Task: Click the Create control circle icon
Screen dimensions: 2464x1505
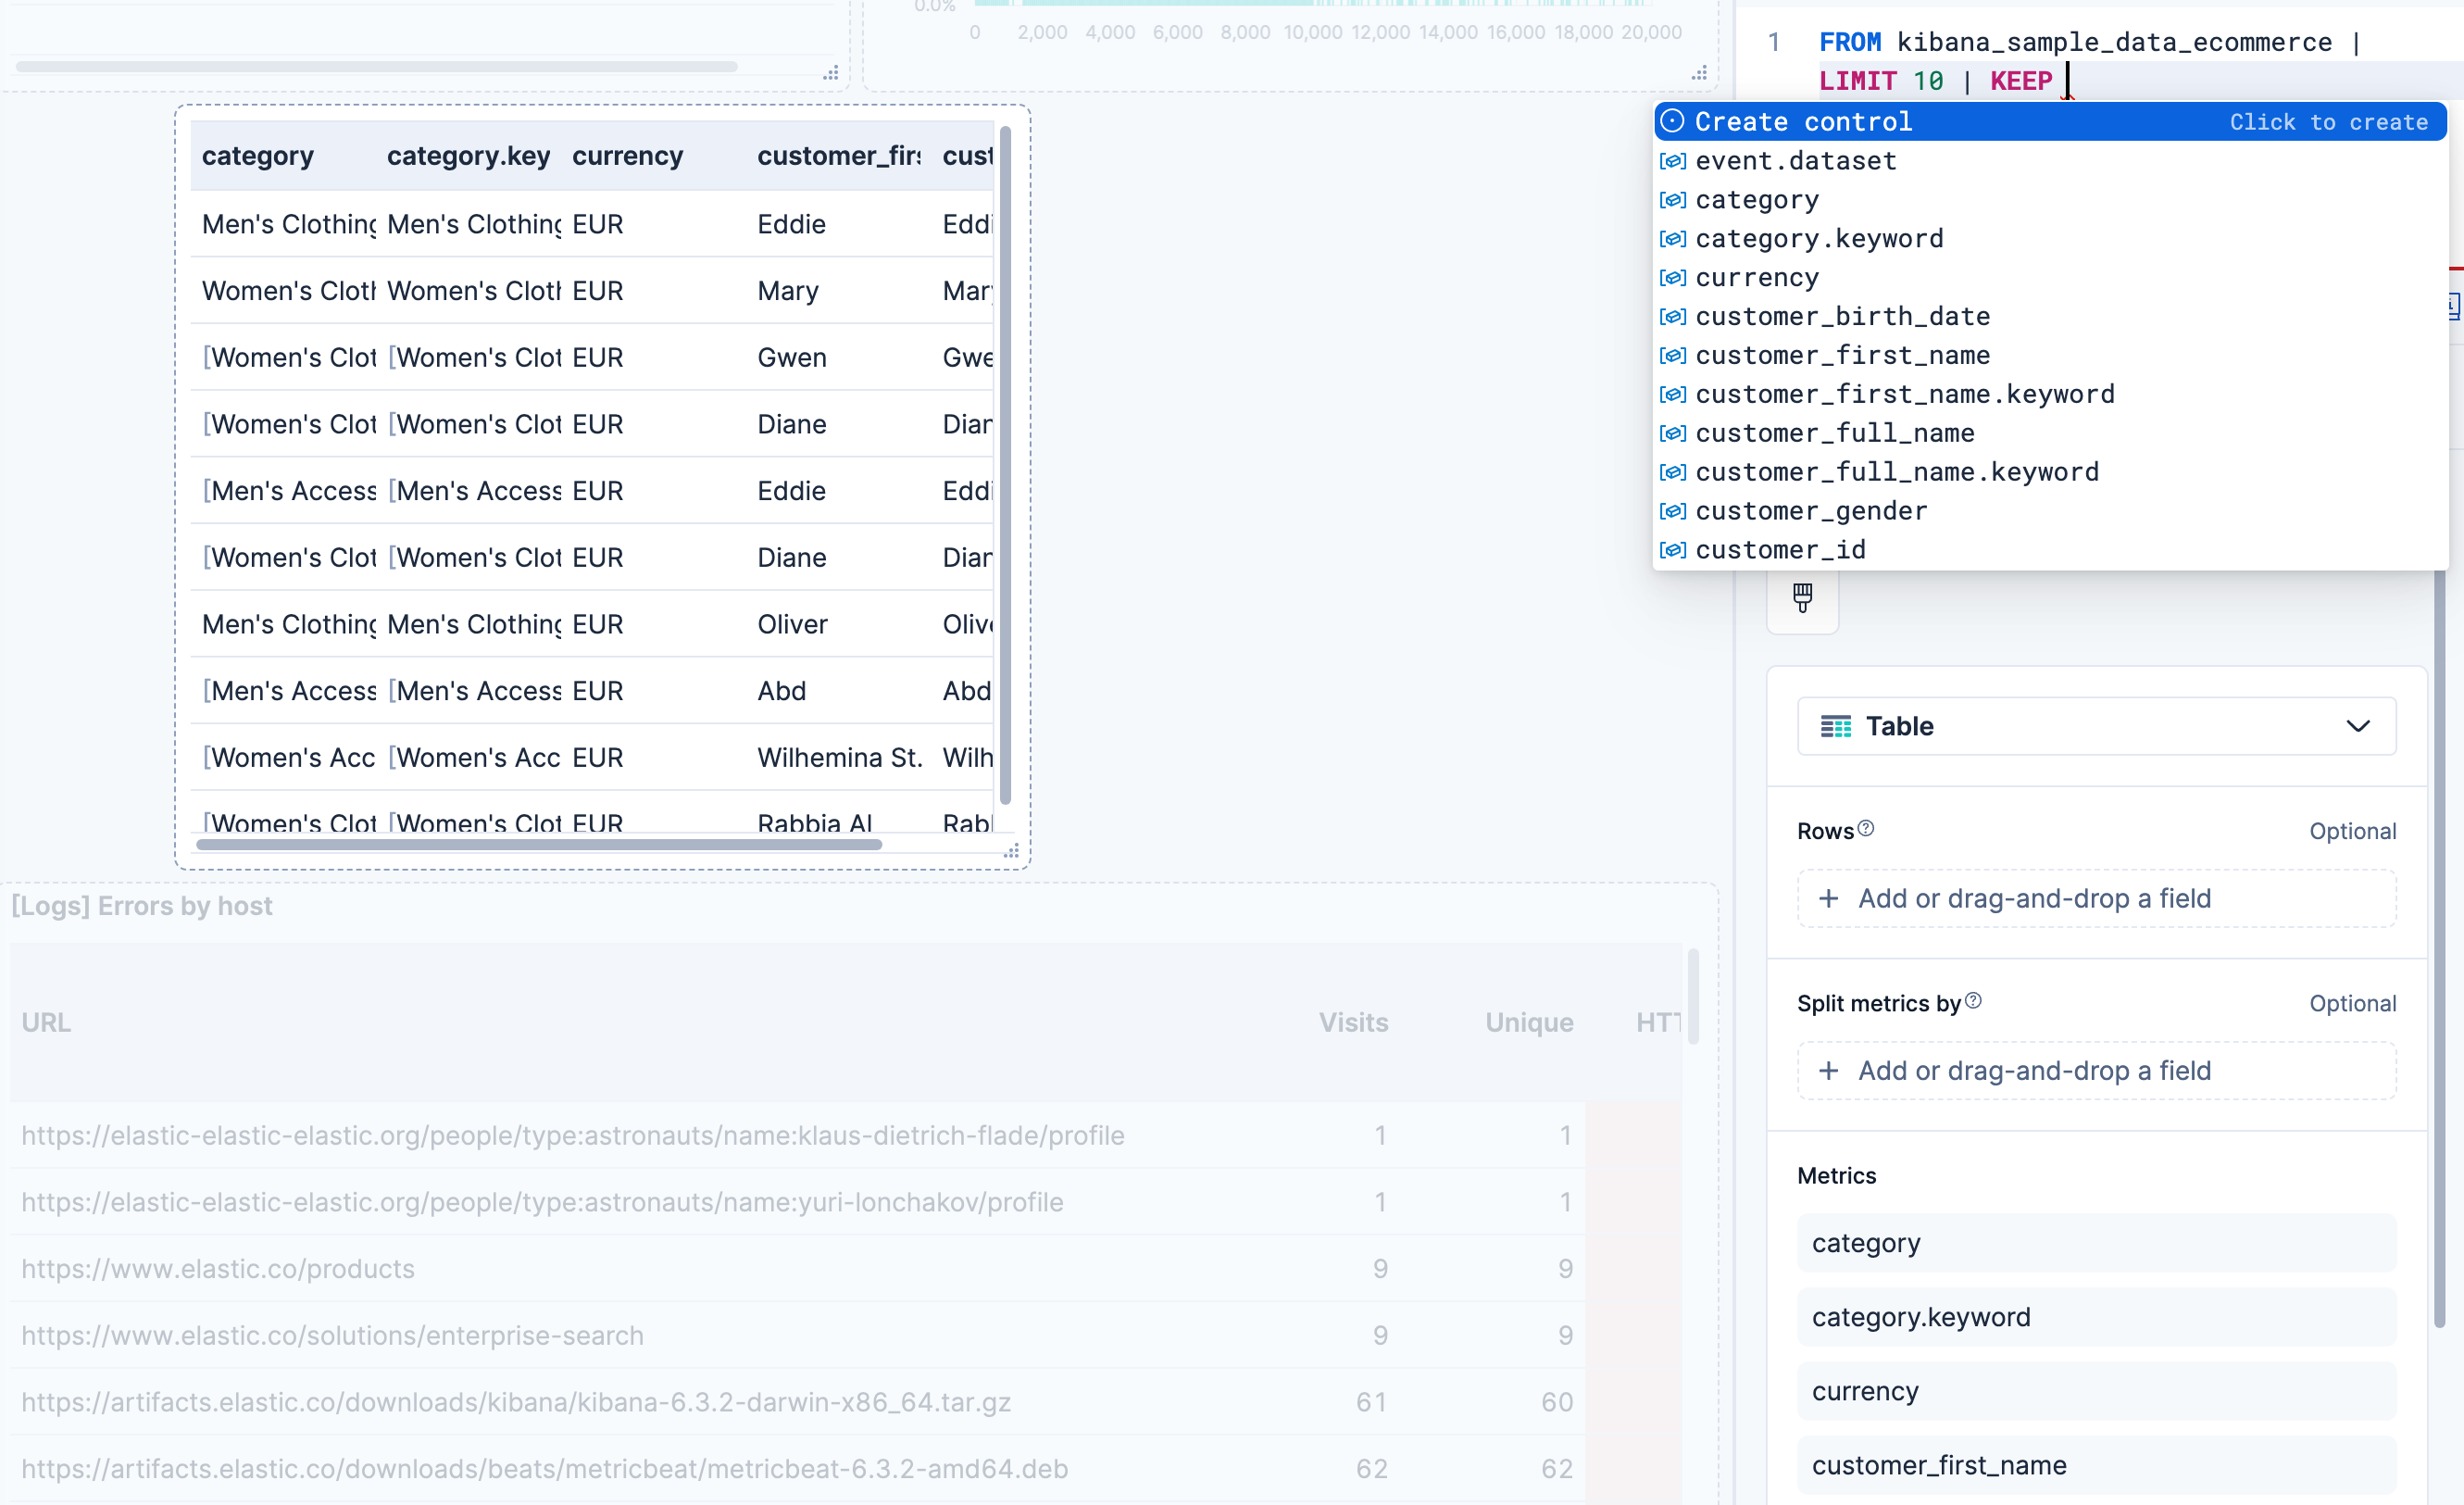Action: click(1672, 122)
